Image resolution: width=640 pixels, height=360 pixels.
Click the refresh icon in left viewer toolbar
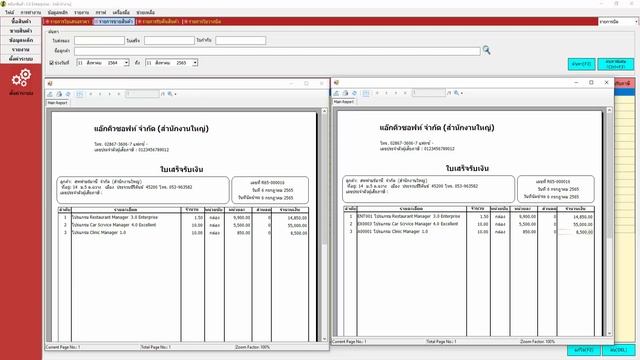tap(68, 94)
